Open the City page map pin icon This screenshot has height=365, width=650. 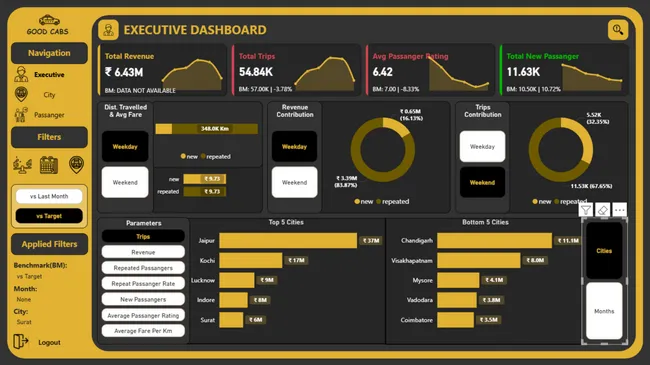click(21, 94)
